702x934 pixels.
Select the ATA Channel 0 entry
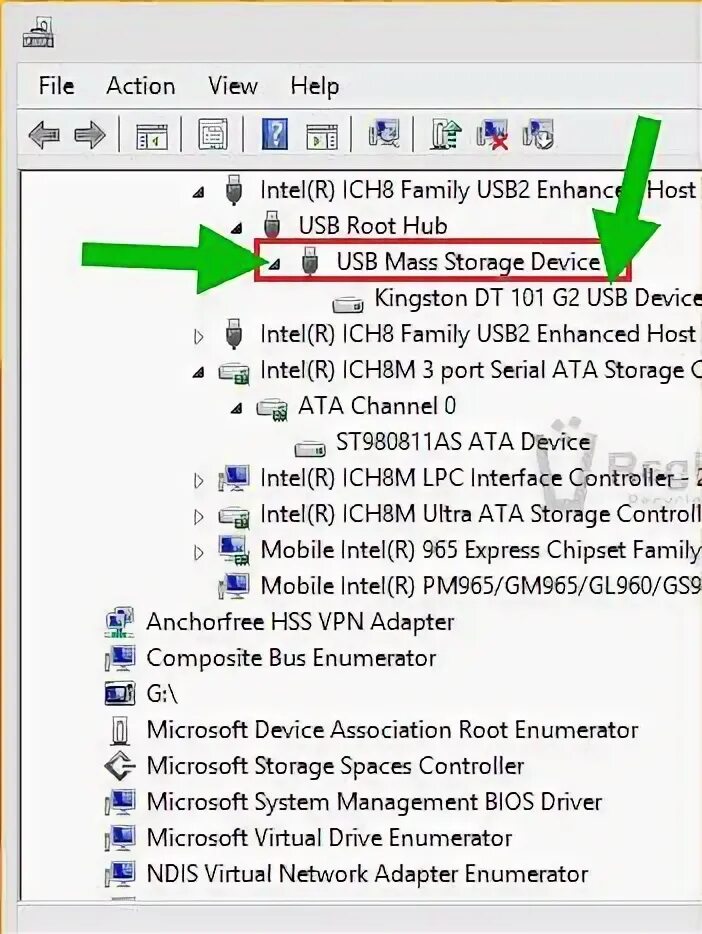click(x=377, y=406)
